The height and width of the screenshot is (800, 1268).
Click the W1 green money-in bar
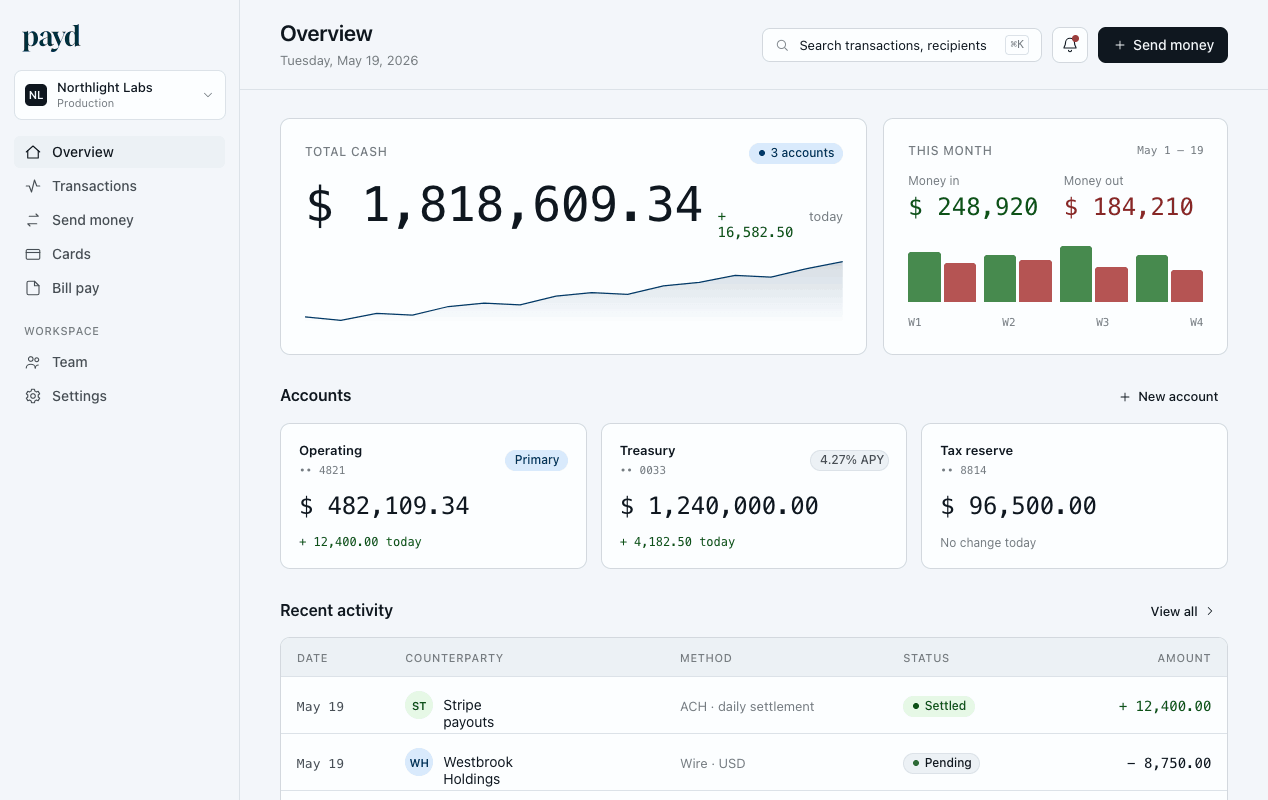pos(924,277)
